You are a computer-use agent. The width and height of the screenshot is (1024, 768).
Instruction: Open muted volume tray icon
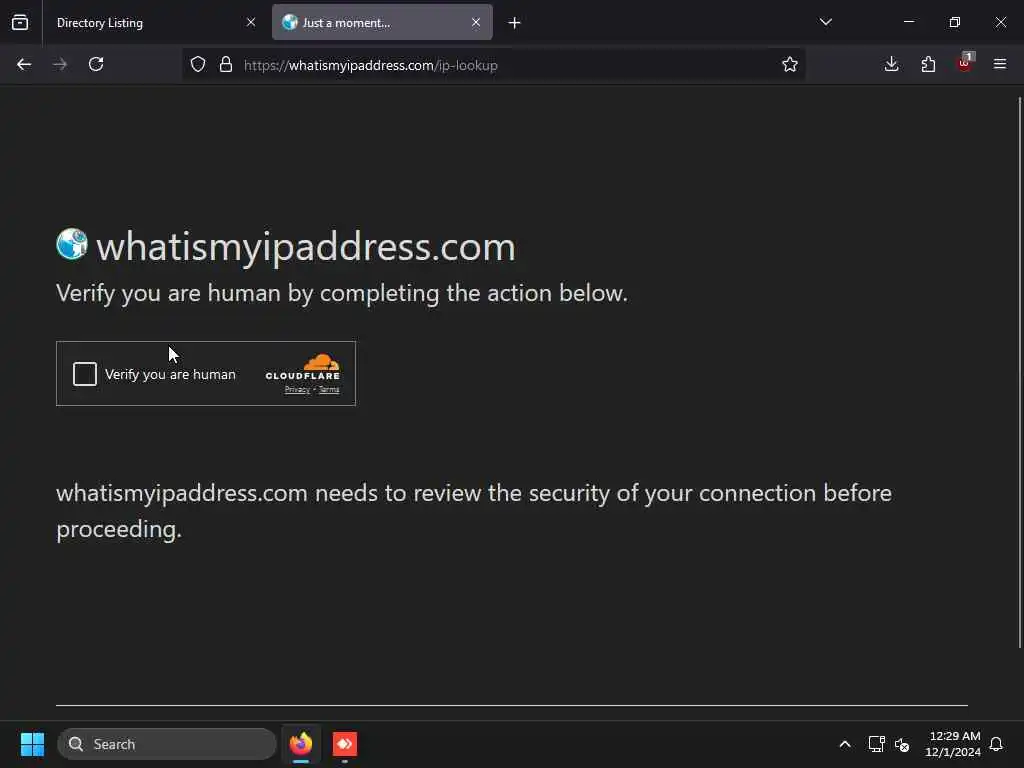pyautogui.click(x=902, y=744)
